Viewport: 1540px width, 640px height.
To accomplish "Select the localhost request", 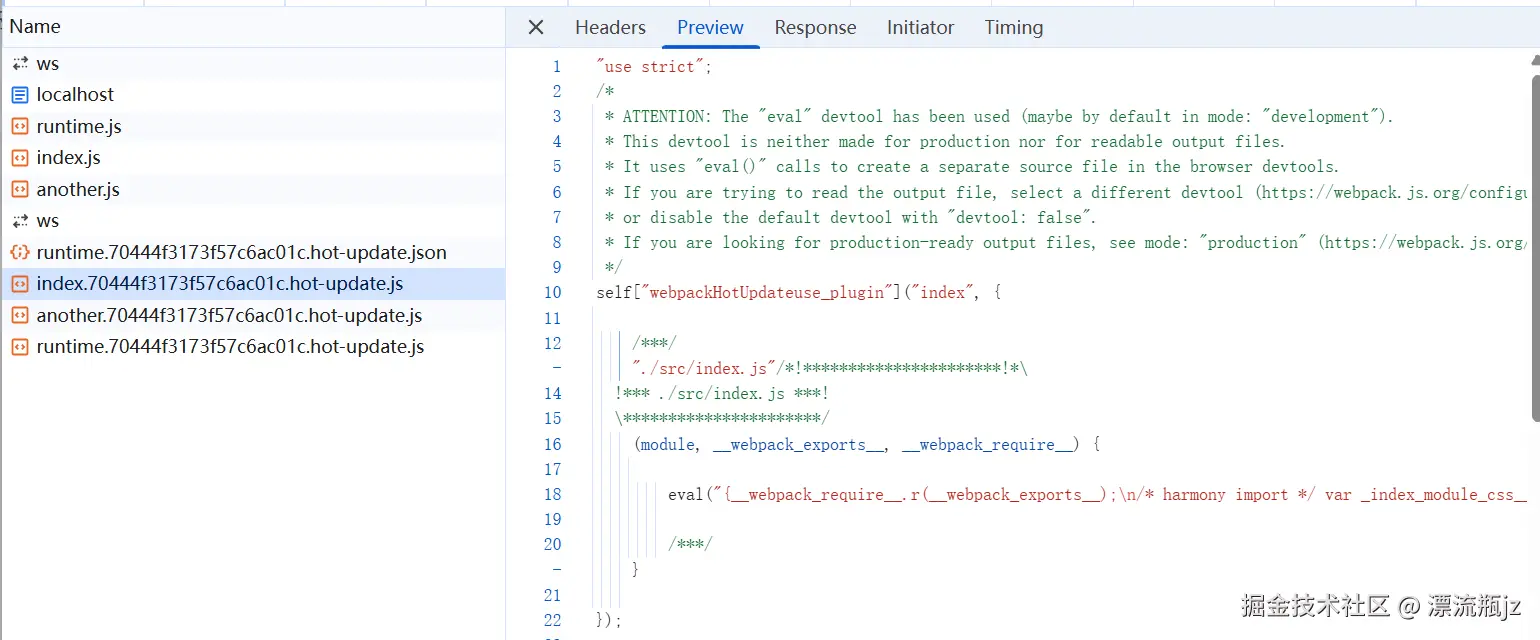I will [x=252, y=95].
